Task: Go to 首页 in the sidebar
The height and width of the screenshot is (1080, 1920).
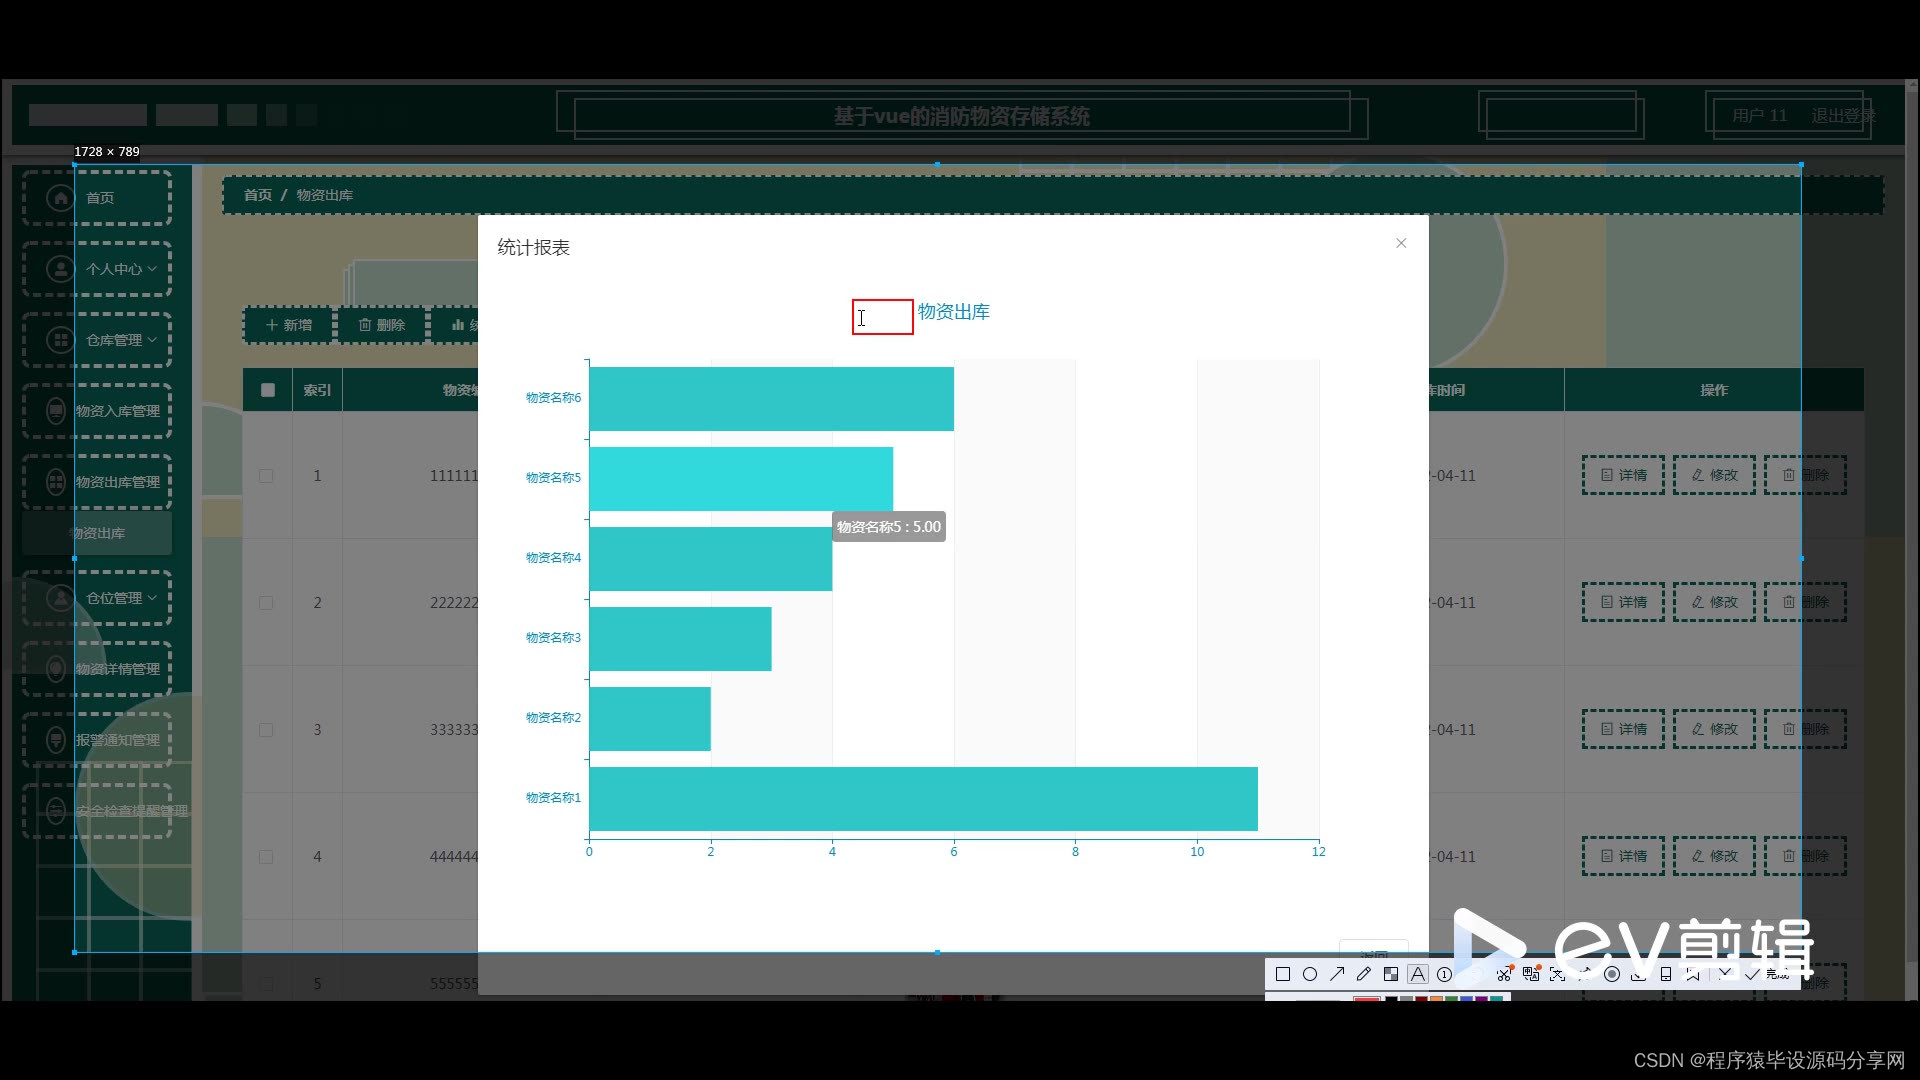Action: click(98, 198)
